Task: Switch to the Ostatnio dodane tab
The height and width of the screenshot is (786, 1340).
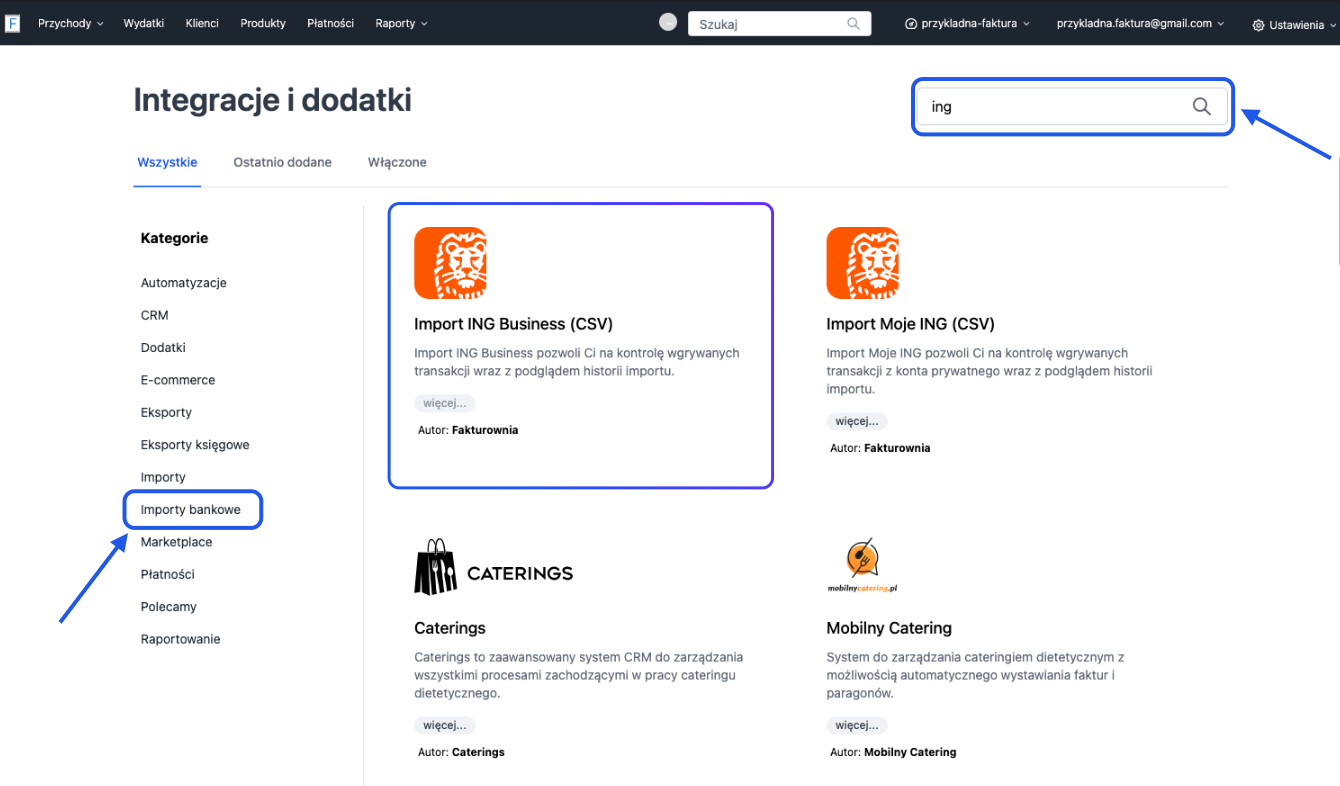Action: pyautogui.click(x=282, y=162)
